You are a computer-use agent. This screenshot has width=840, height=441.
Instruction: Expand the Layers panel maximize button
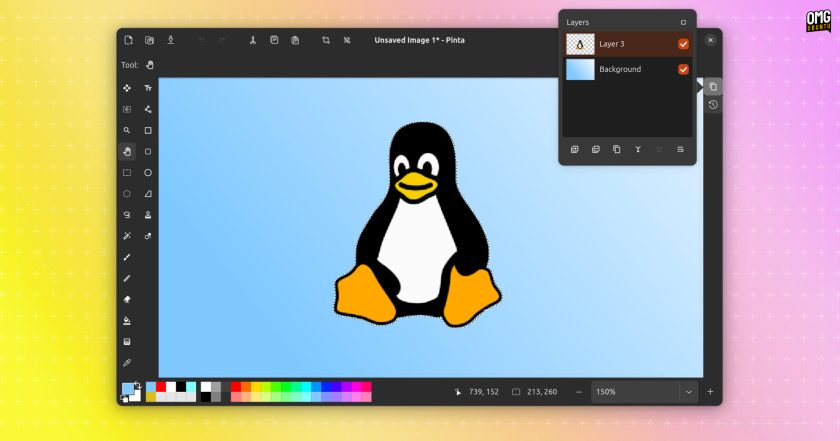click(683, 23)
